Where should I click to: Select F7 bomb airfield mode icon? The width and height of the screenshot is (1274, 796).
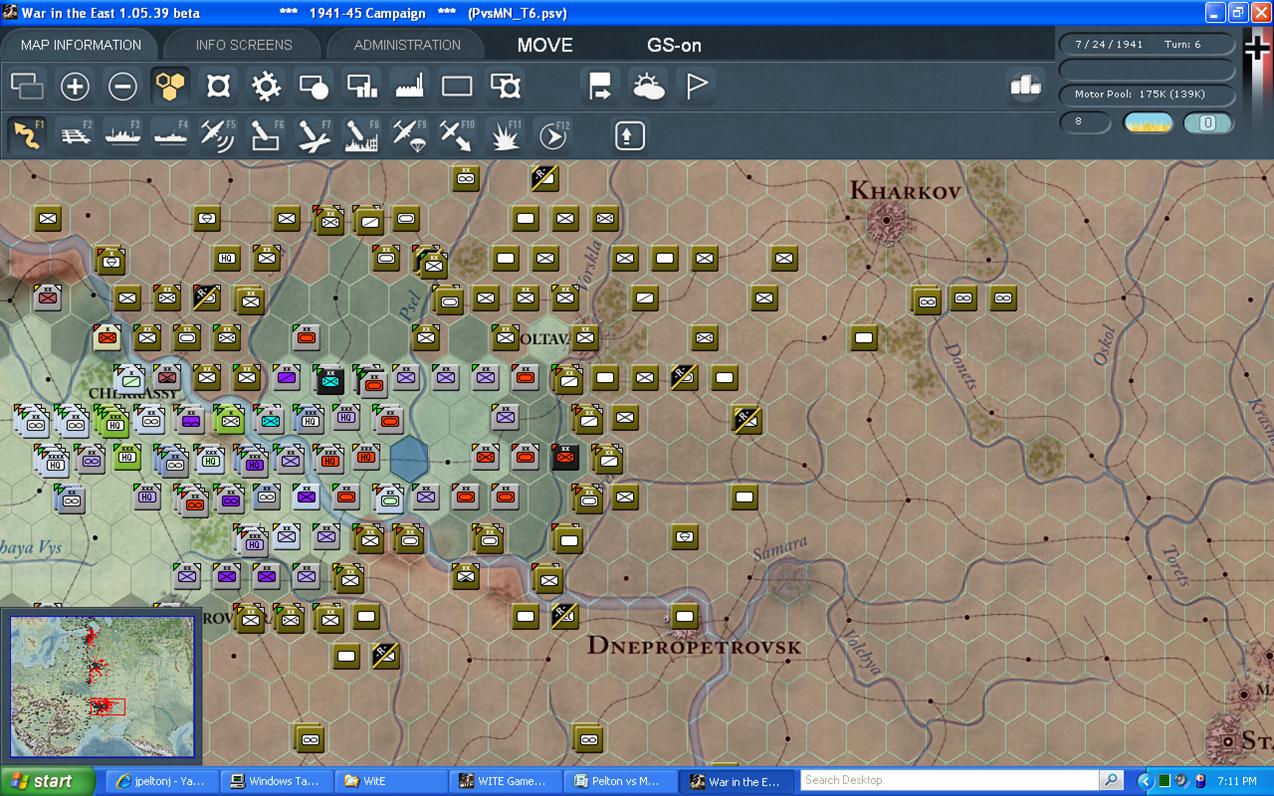click(x=314, y=135)
